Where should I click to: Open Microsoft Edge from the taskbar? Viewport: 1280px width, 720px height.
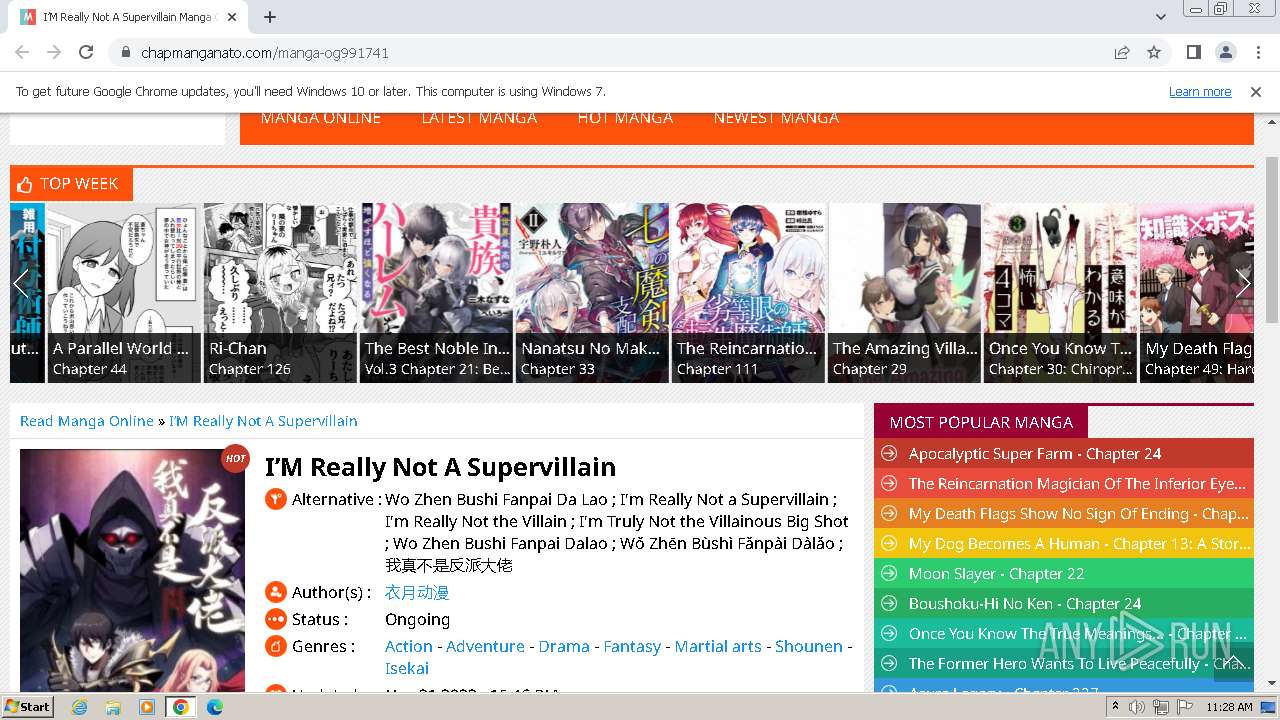(214, 707)
